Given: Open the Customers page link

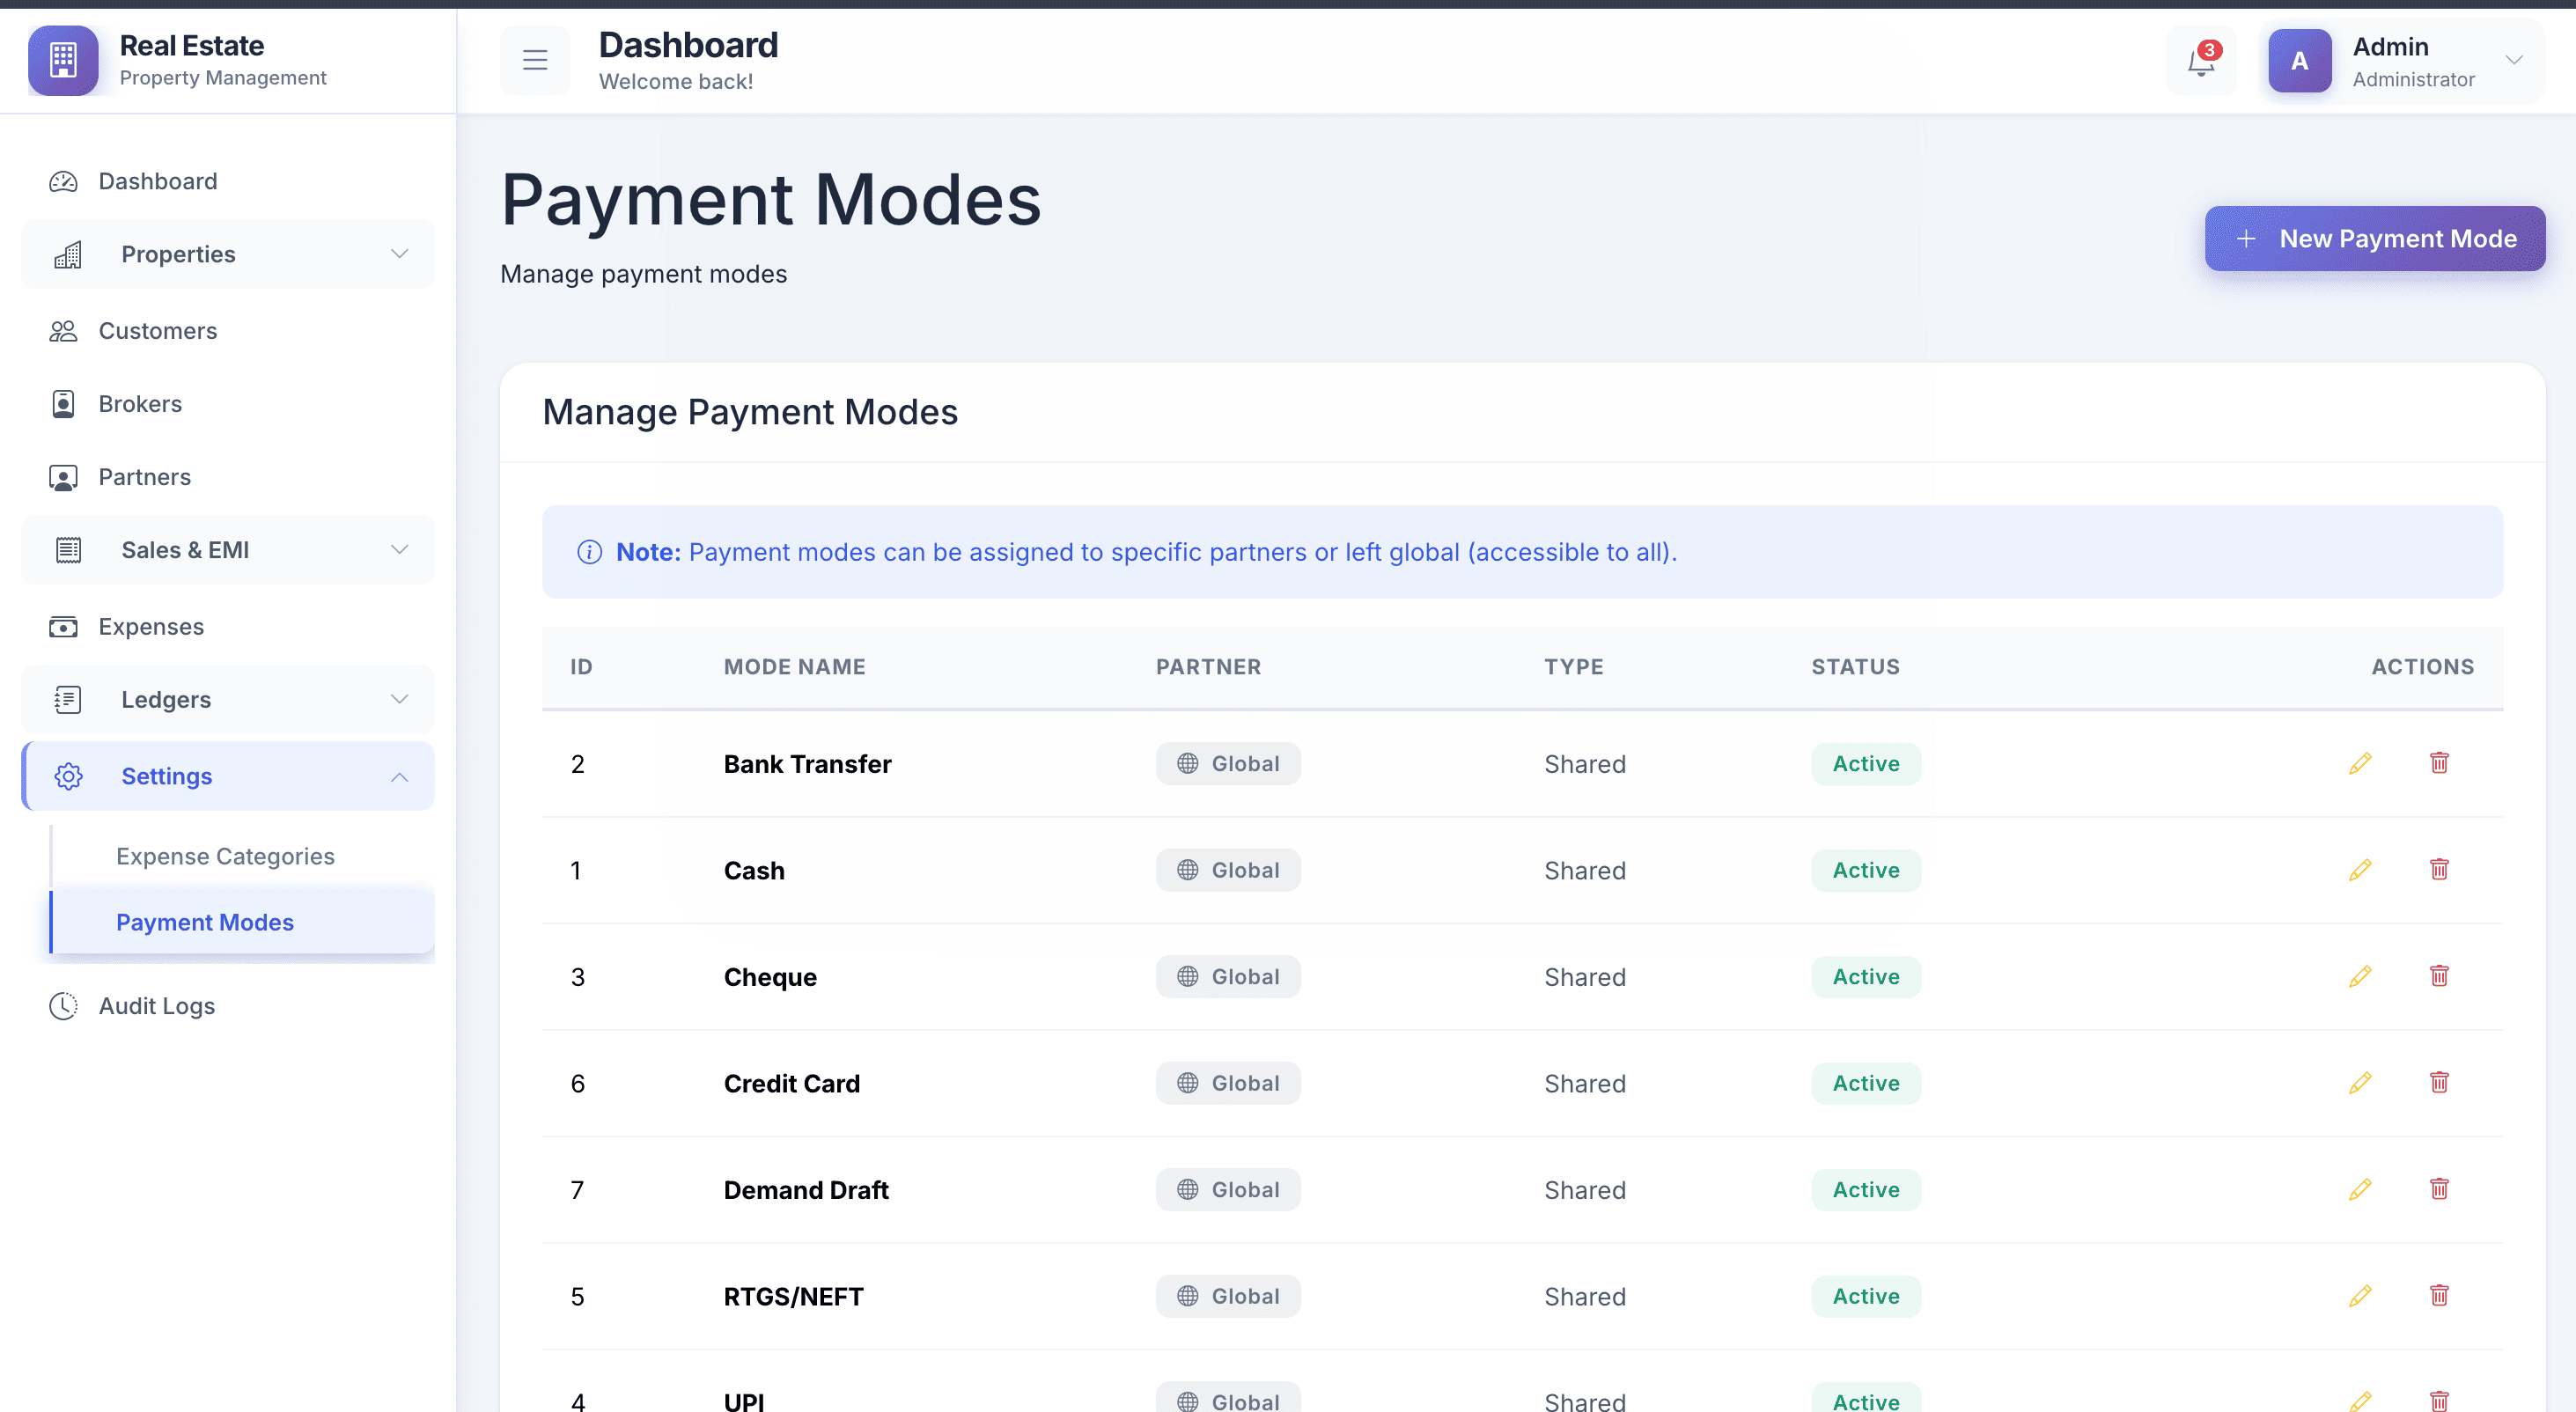Looking at the screenshot, I should (x=157, y=331).
